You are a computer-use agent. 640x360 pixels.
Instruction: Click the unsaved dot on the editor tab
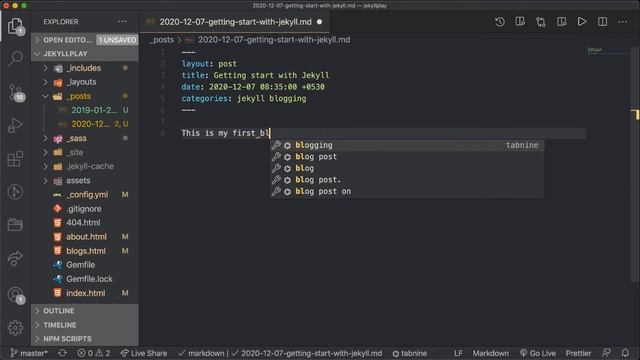320,22
